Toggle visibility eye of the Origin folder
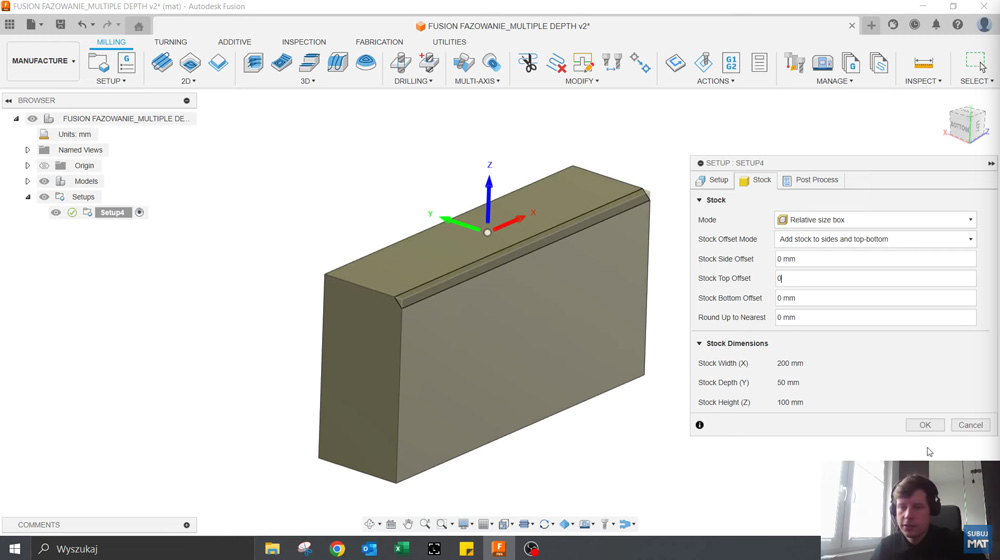This screenshot has height=560, width=1000. [x=44, y=166]
